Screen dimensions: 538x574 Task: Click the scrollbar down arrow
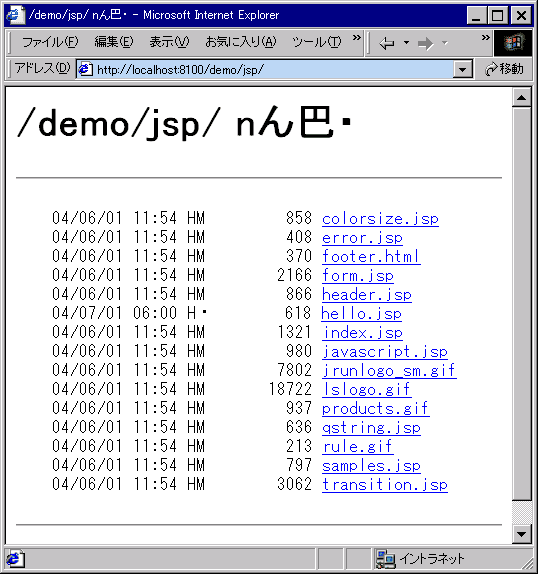(x=522, y=534)
